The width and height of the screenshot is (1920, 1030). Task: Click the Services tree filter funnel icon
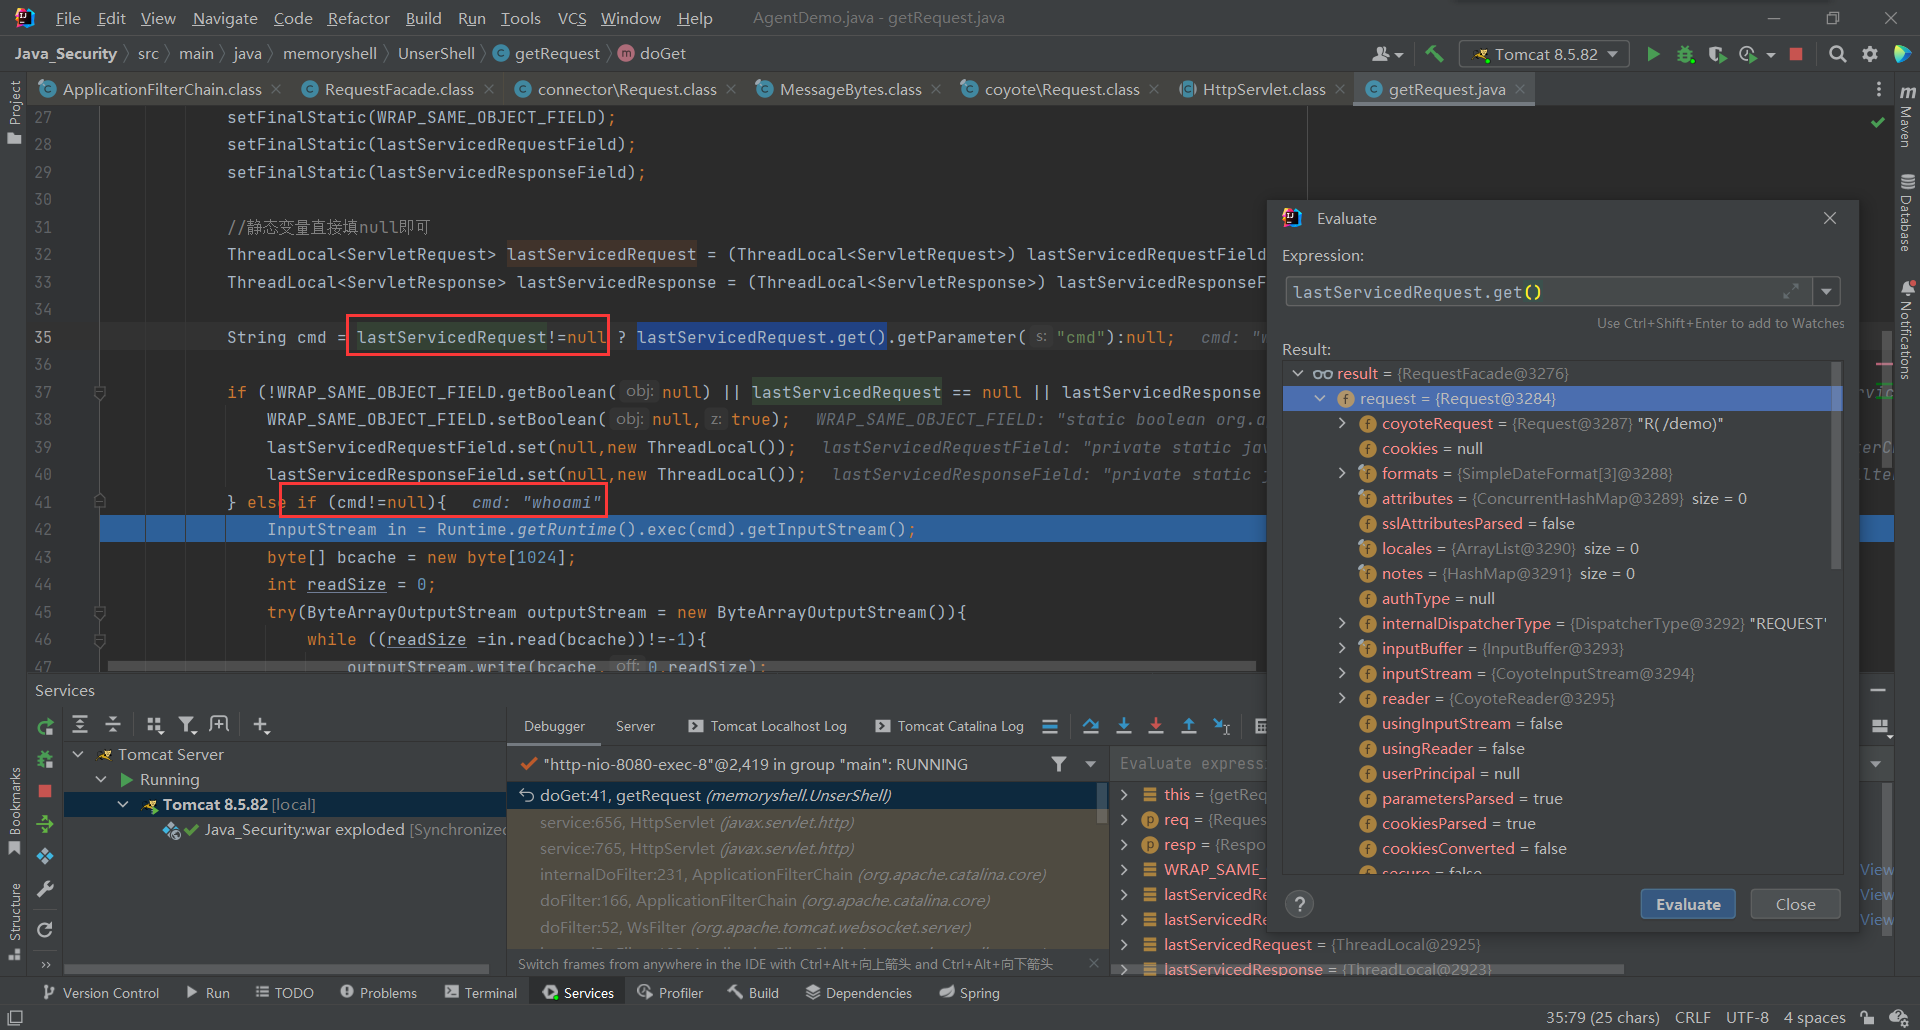pos(187,725)
